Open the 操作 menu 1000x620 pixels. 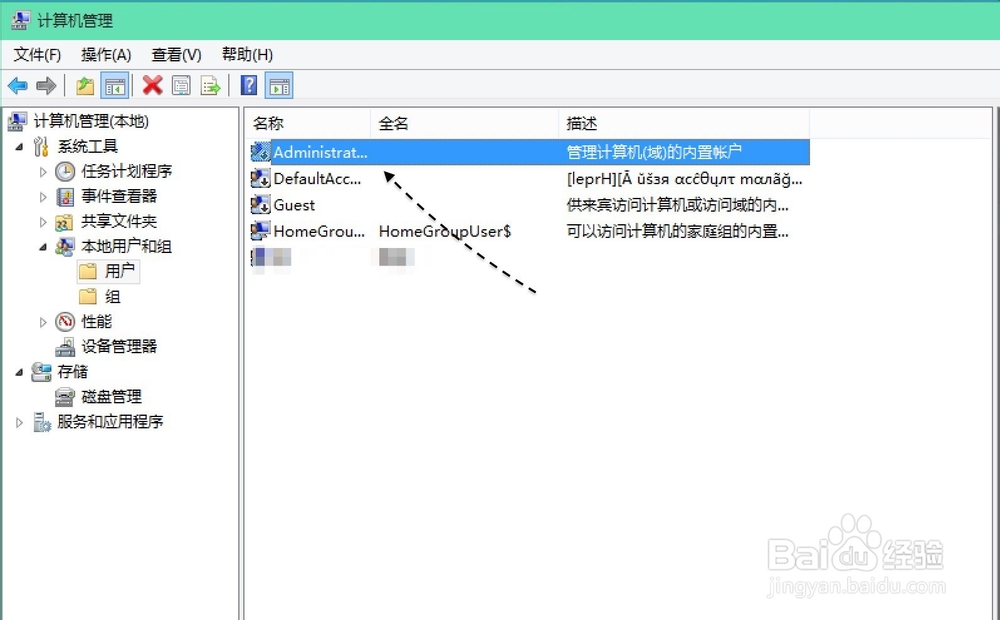(x=105, y=54)
